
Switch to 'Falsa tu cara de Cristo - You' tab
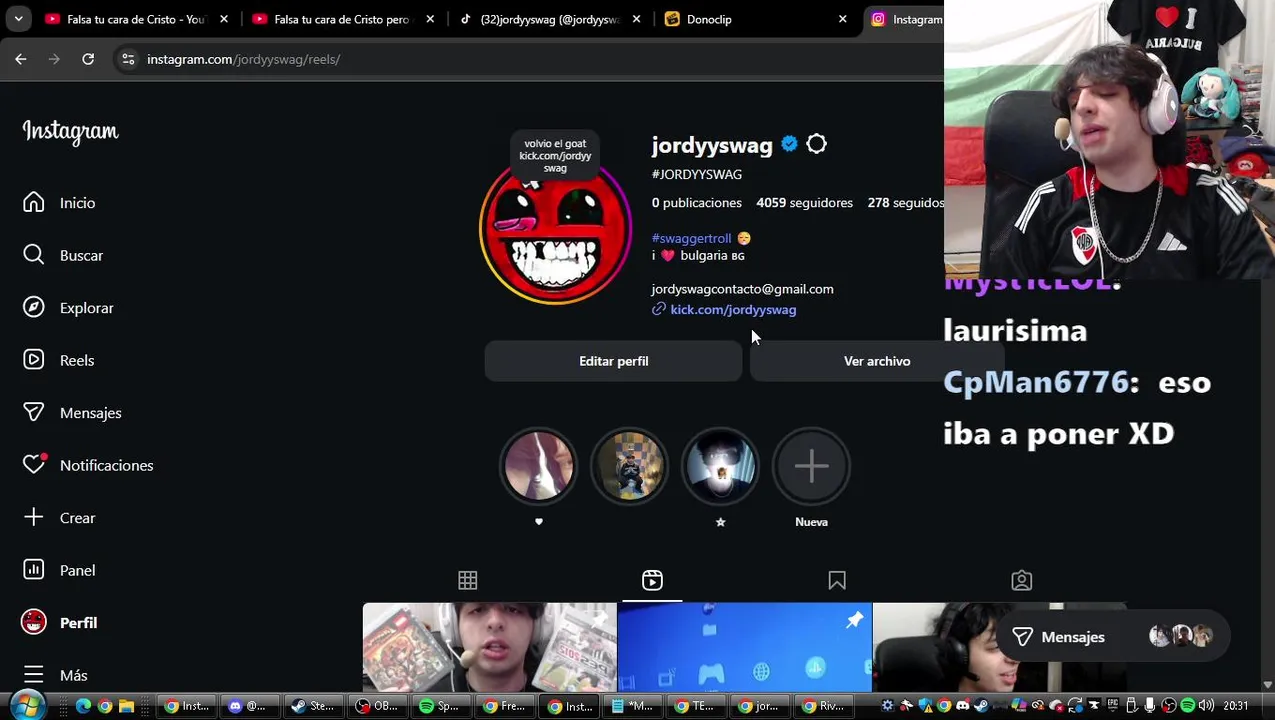135,19
